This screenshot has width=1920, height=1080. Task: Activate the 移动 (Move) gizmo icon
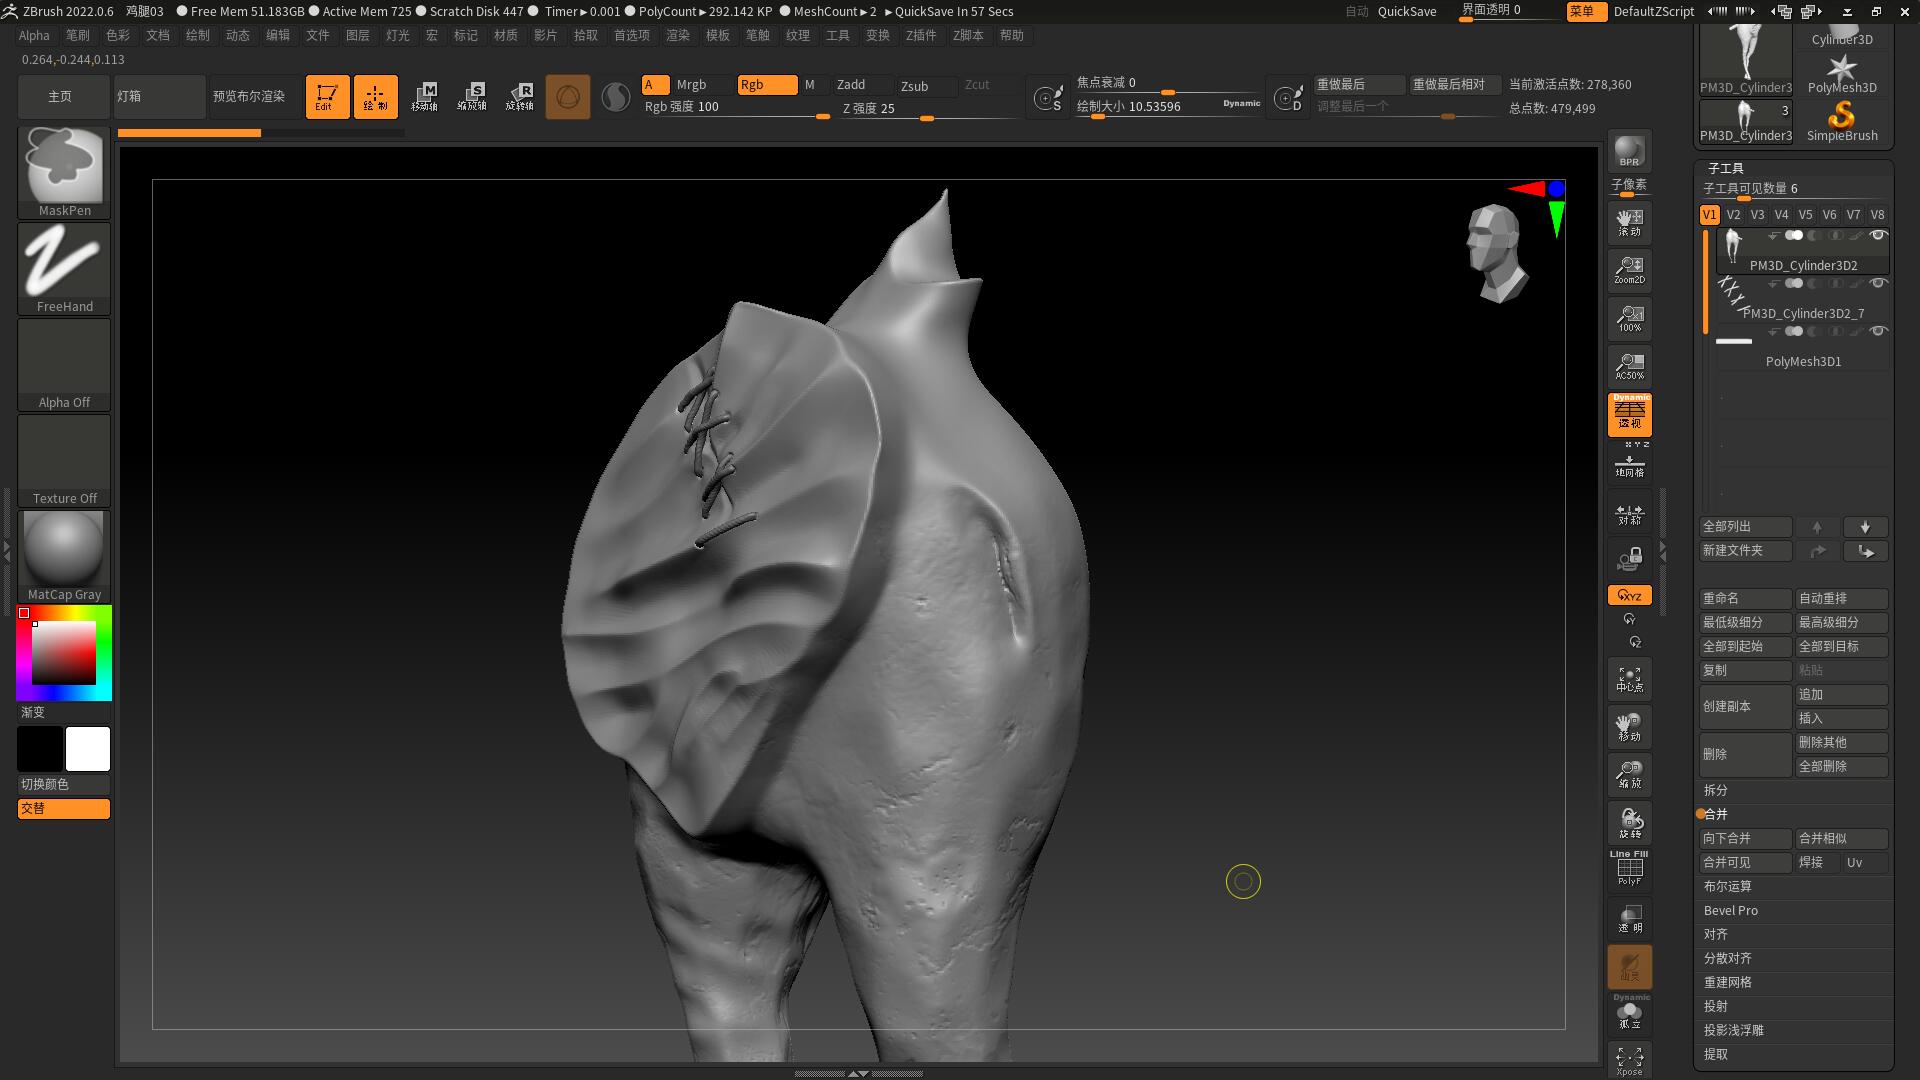pyautogui.click(x=1629, y=726)
